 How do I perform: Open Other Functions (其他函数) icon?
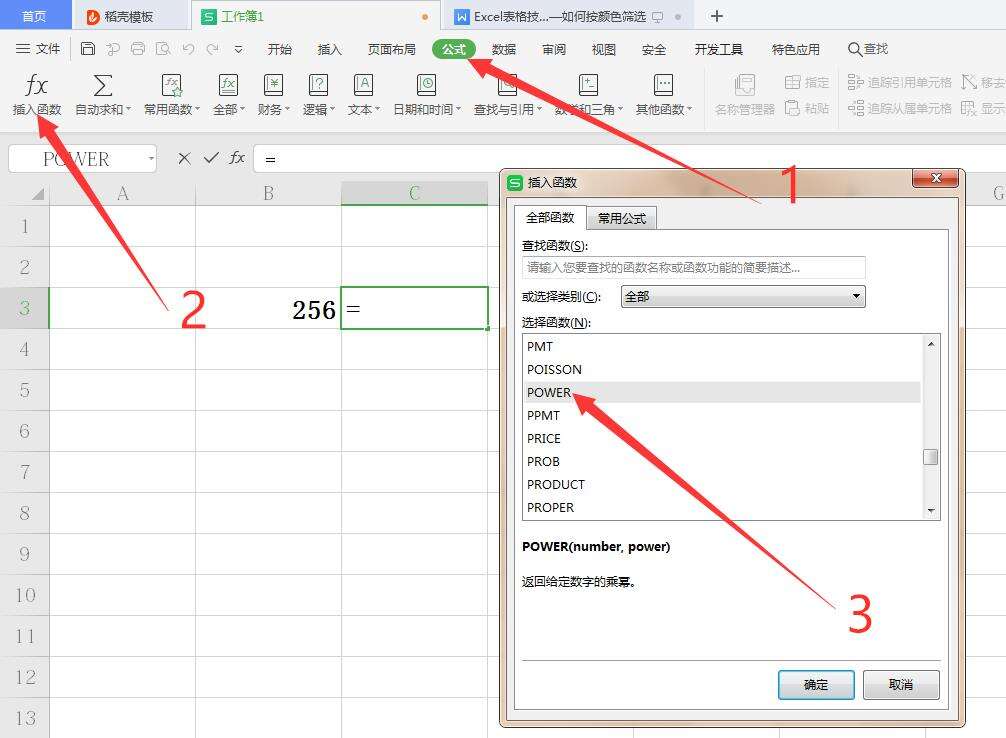(663, 85)
